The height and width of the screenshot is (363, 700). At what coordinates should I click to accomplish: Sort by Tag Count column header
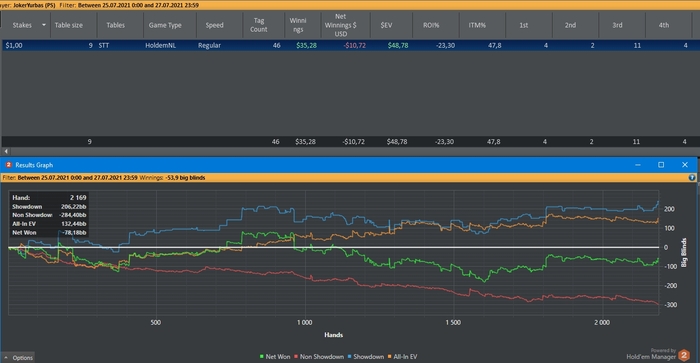(x=259, y=25)
